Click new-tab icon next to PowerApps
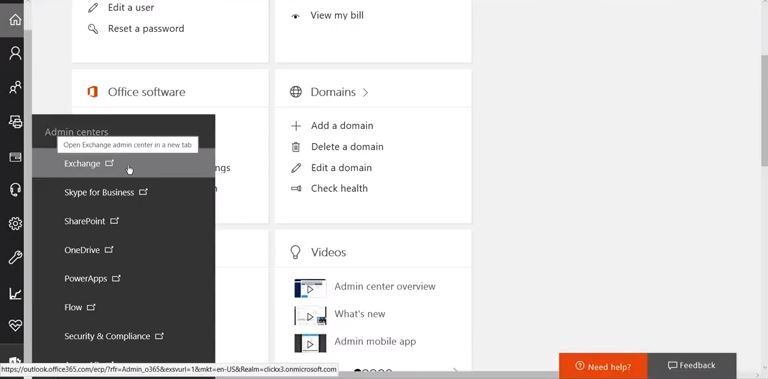Image resolution: width=768 pixels, height=379 pixels. pyautogui.click(x=116, y=278)
